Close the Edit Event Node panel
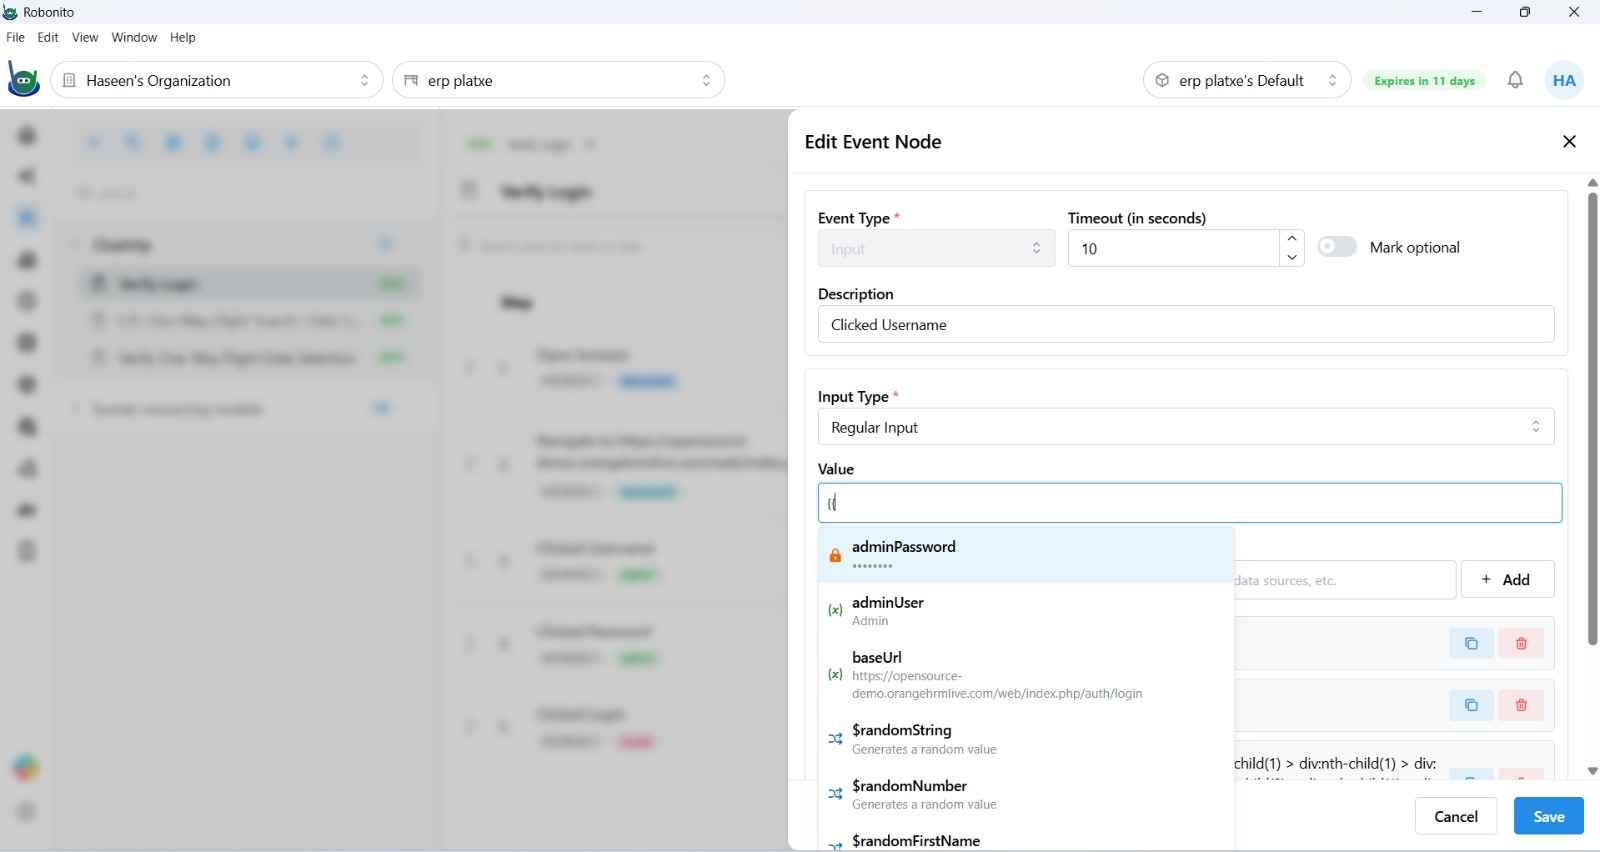 [x=1569, y=142]
